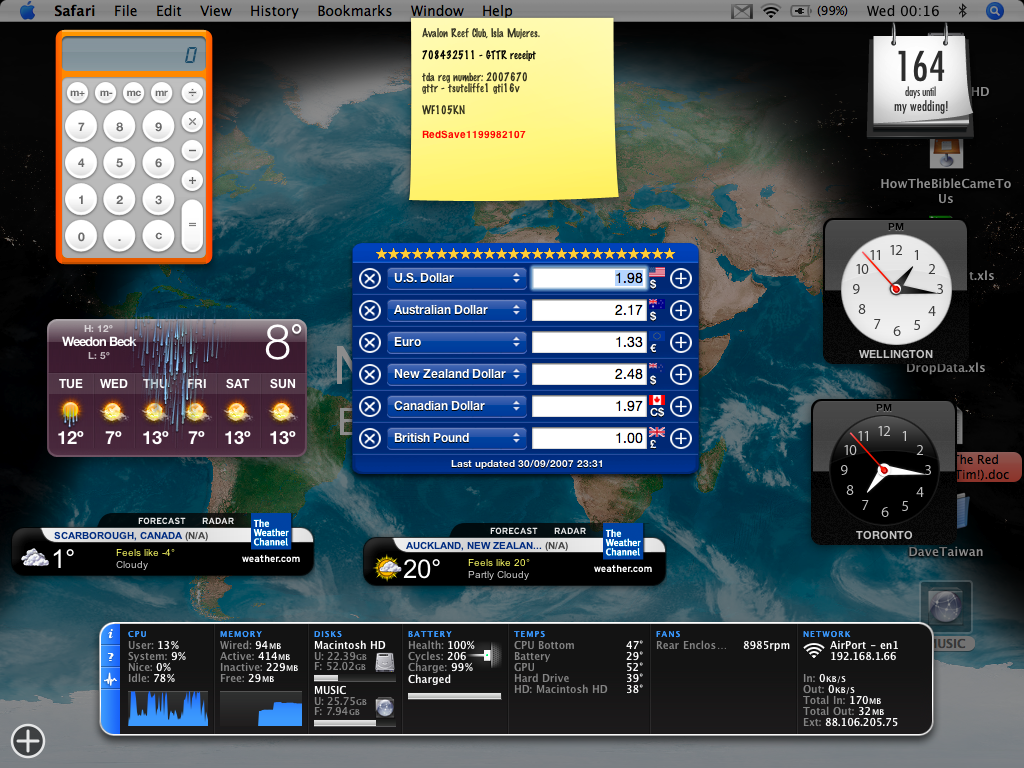The width and height of the screenshot is (1024, 768).
Task: Add a row after U.S. Dollar
Action: point(680,278)
